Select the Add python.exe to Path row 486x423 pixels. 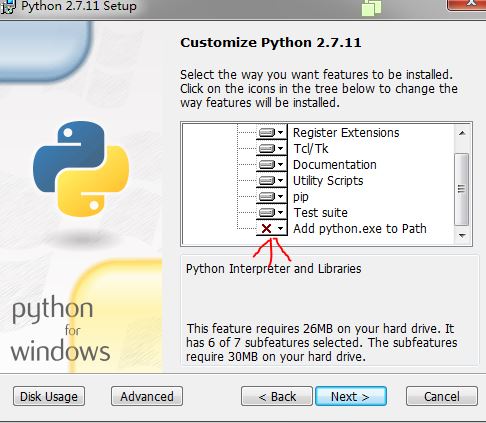tap(360, 229)
